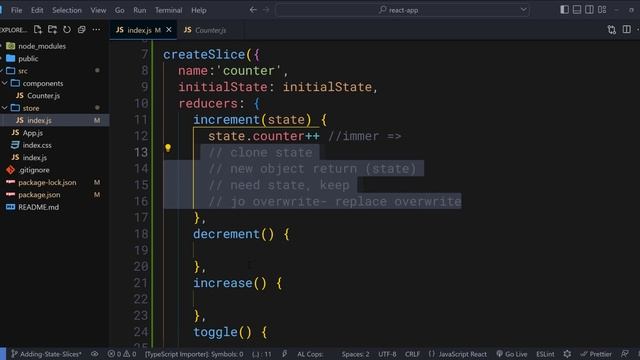
Task: Click line number 13 in the gutter
Action: click(x=141, y=152)
